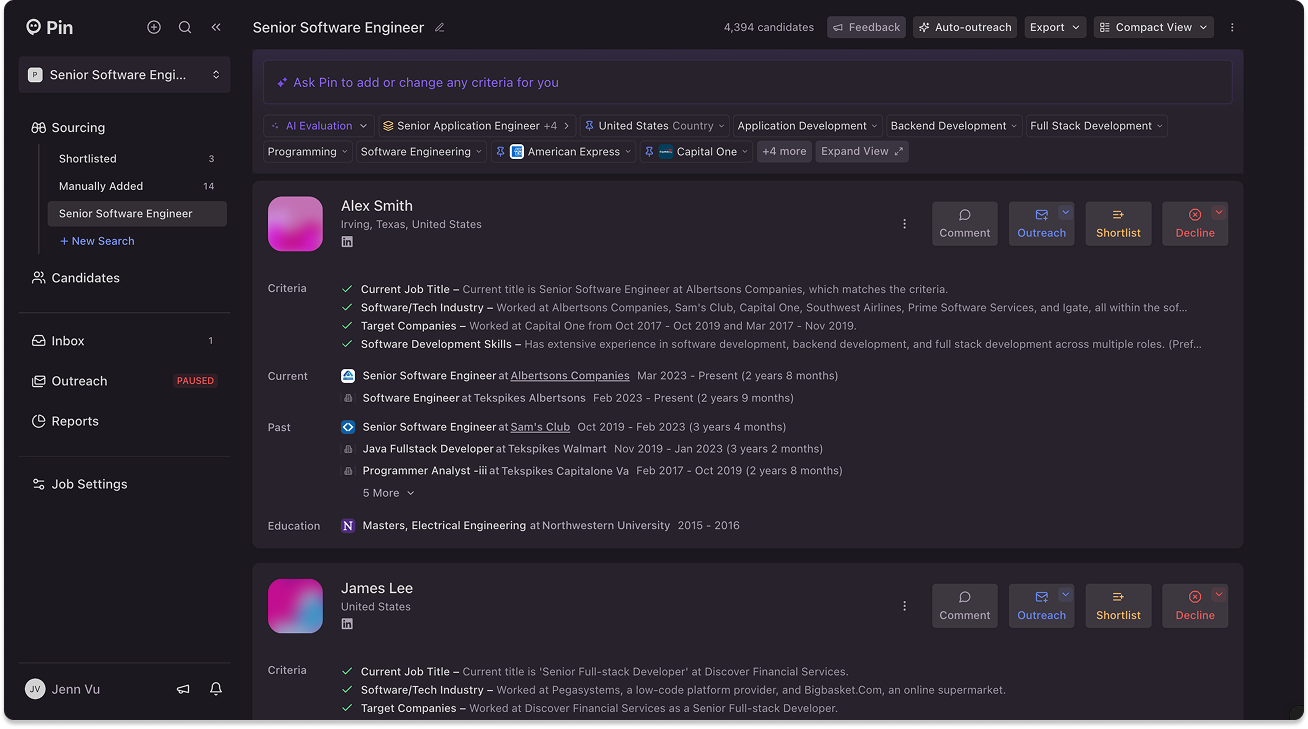Click the plus icon beside Pin logo
Viewport: 1308px width, 729px height.
coord(154,28)
